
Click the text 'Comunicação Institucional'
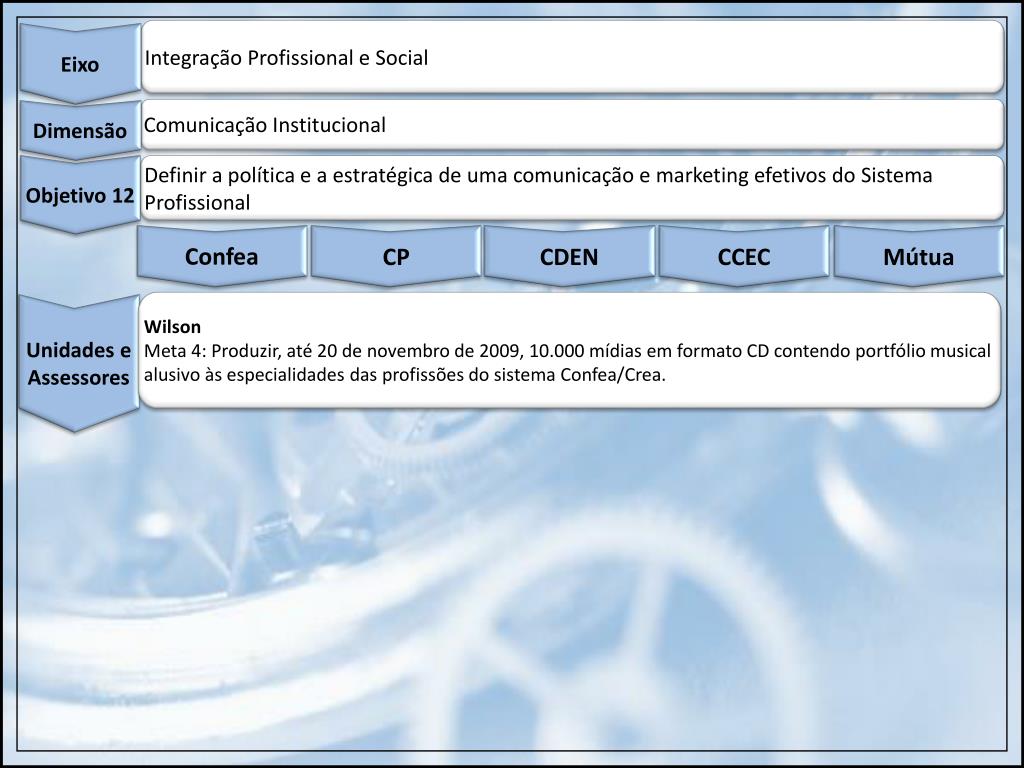(x=264, y=125)
